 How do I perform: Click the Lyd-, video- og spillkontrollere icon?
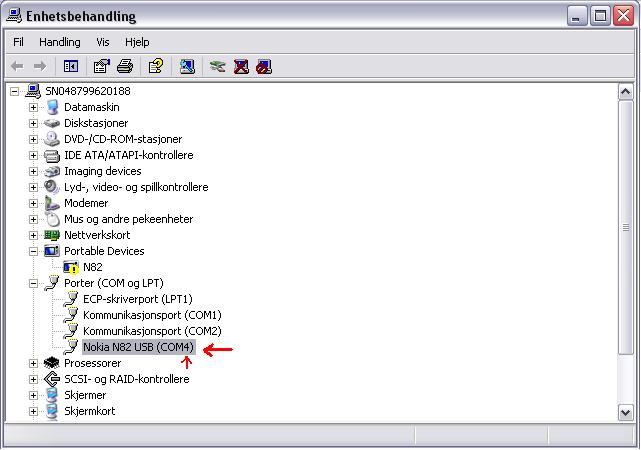[x=52, y=187]
